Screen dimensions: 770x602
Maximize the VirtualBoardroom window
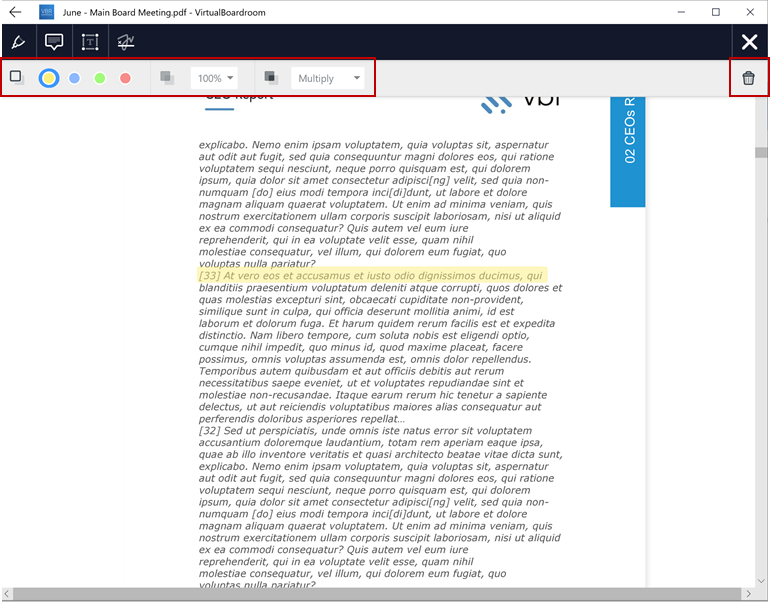pyautogui.click(x=716, y=12)
